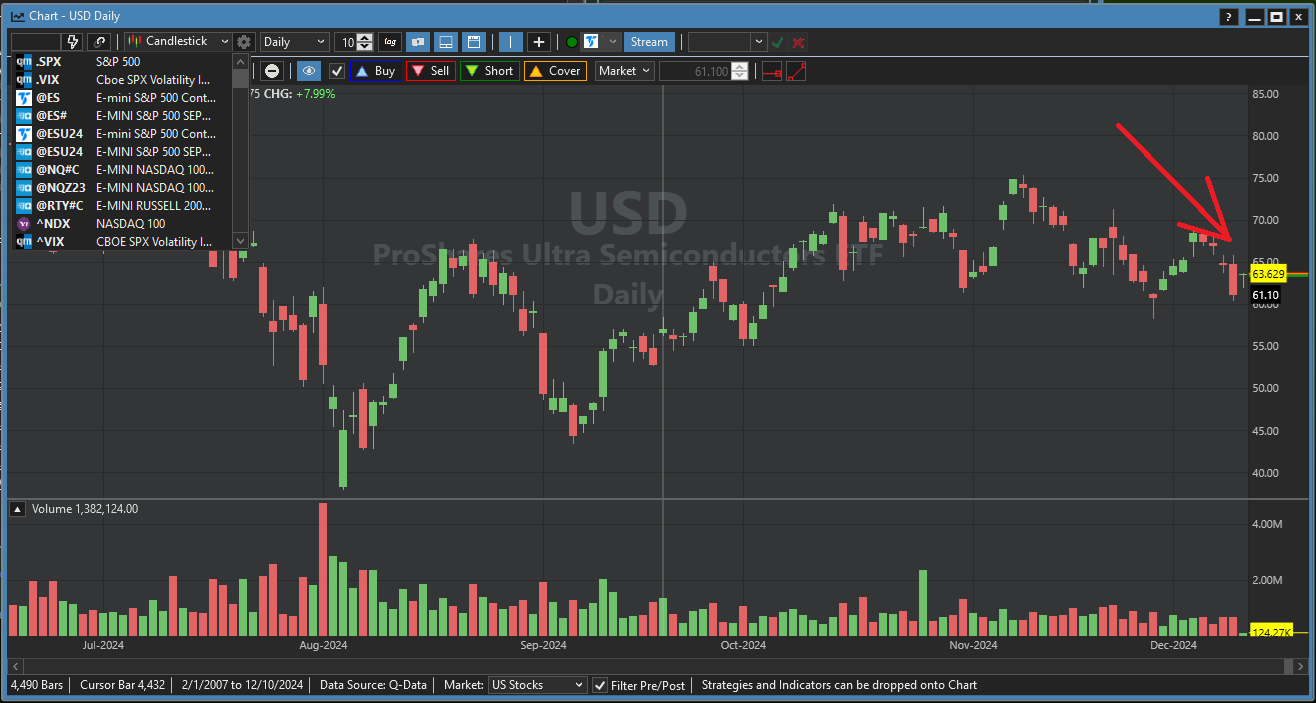Screen dimensions: 1316x703
Task: Click symbol list scroll down arrow
Action: coord(240,241)
